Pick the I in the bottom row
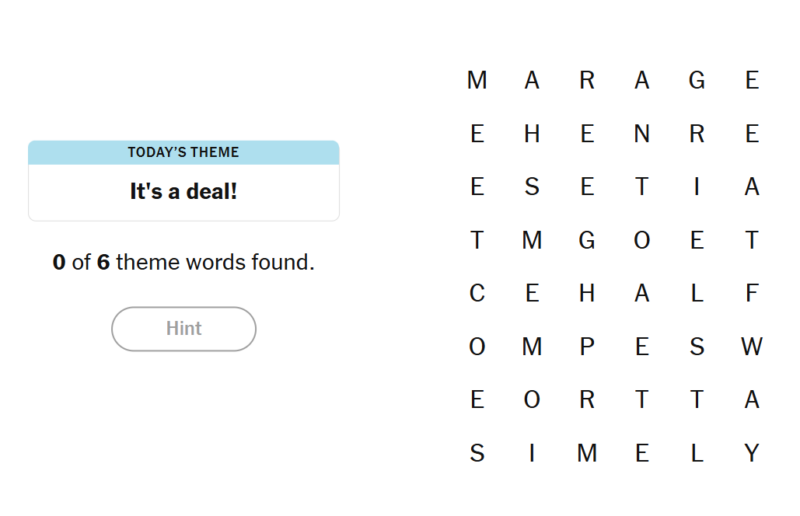800x516 pixels. [532, 453]
